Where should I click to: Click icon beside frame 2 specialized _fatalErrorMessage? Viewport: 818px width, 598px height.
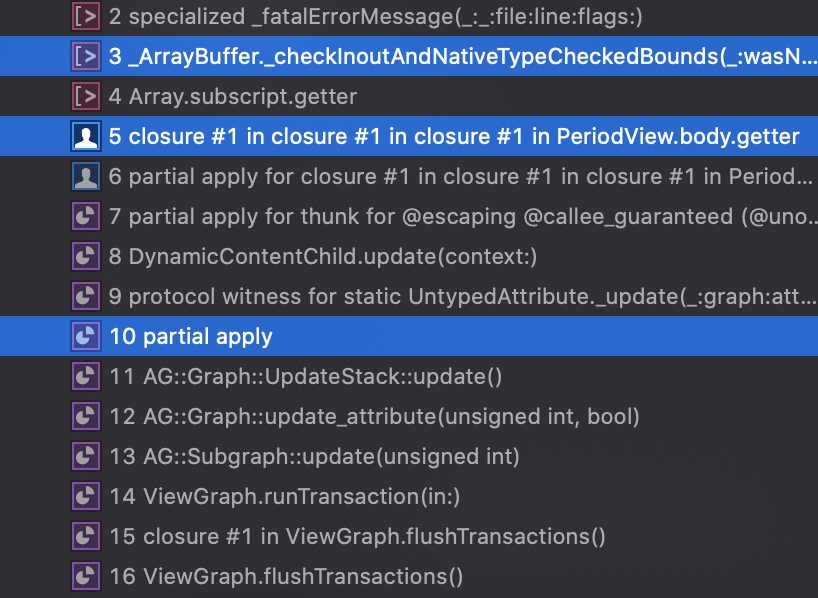(x=87, y=16)
